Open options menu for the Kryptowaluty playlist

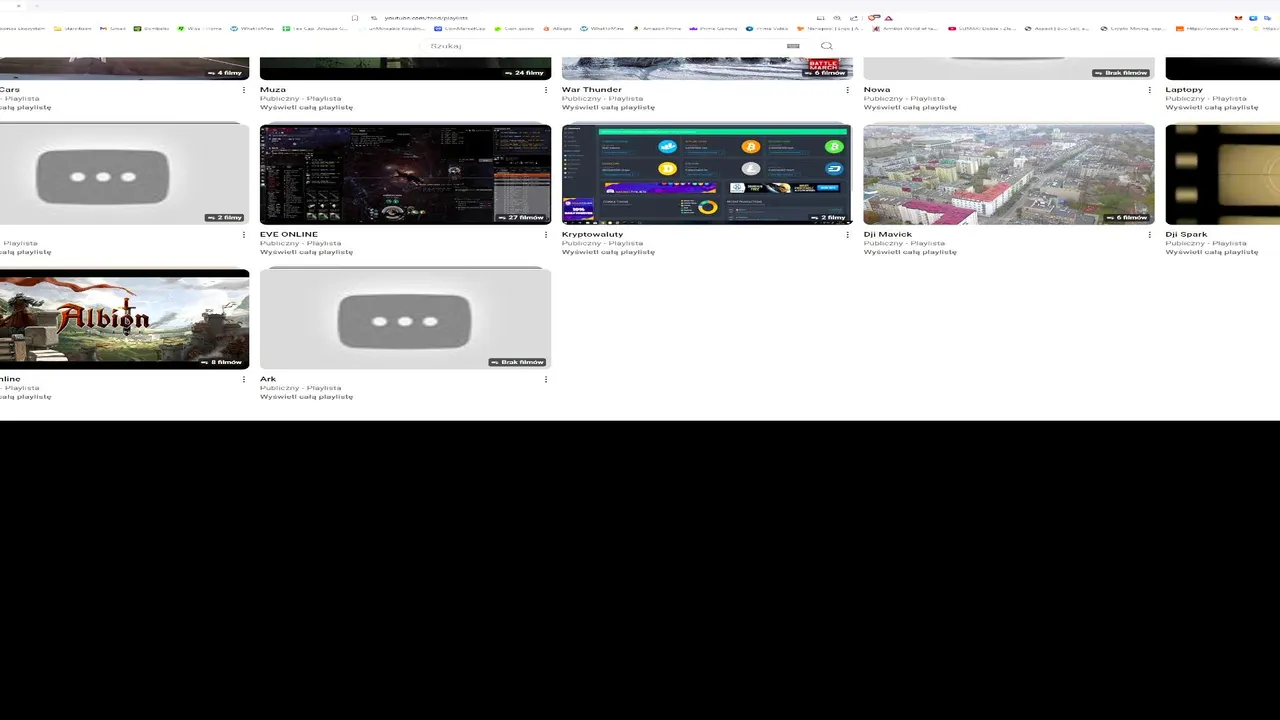tap(848, 235)
